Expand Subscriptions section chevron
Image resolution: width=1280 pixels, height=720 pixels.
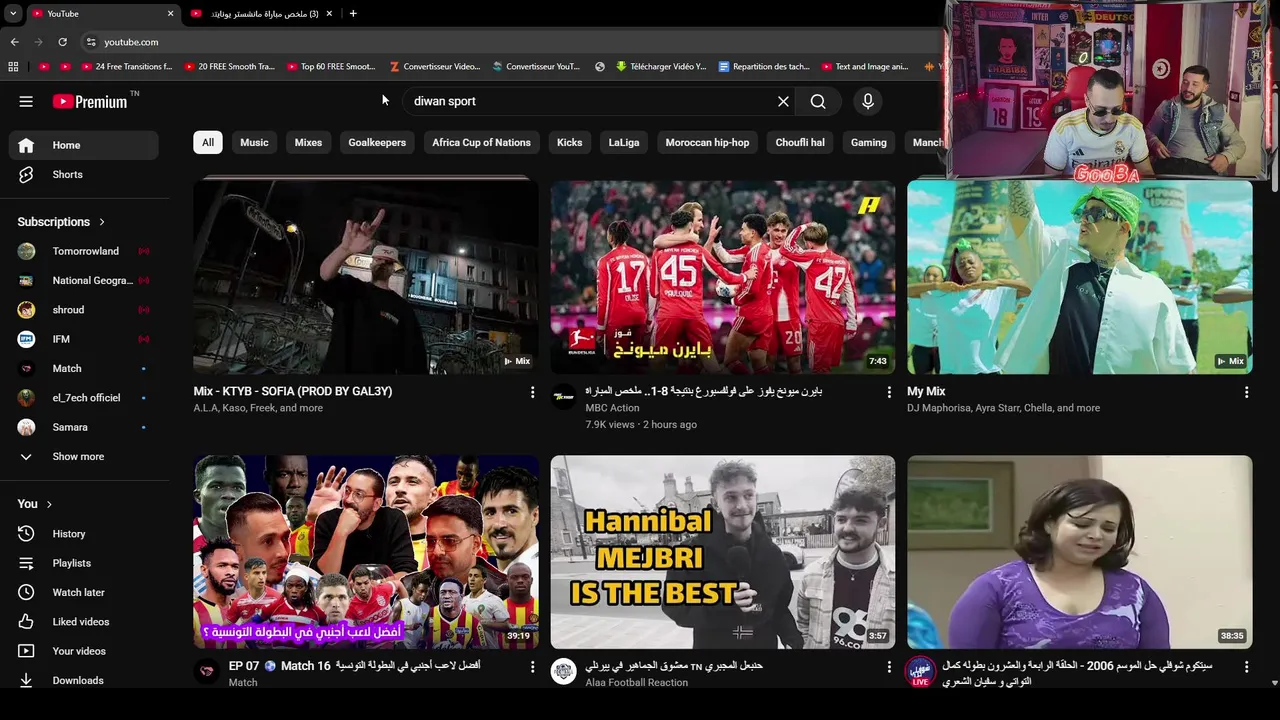coord(101,222)
